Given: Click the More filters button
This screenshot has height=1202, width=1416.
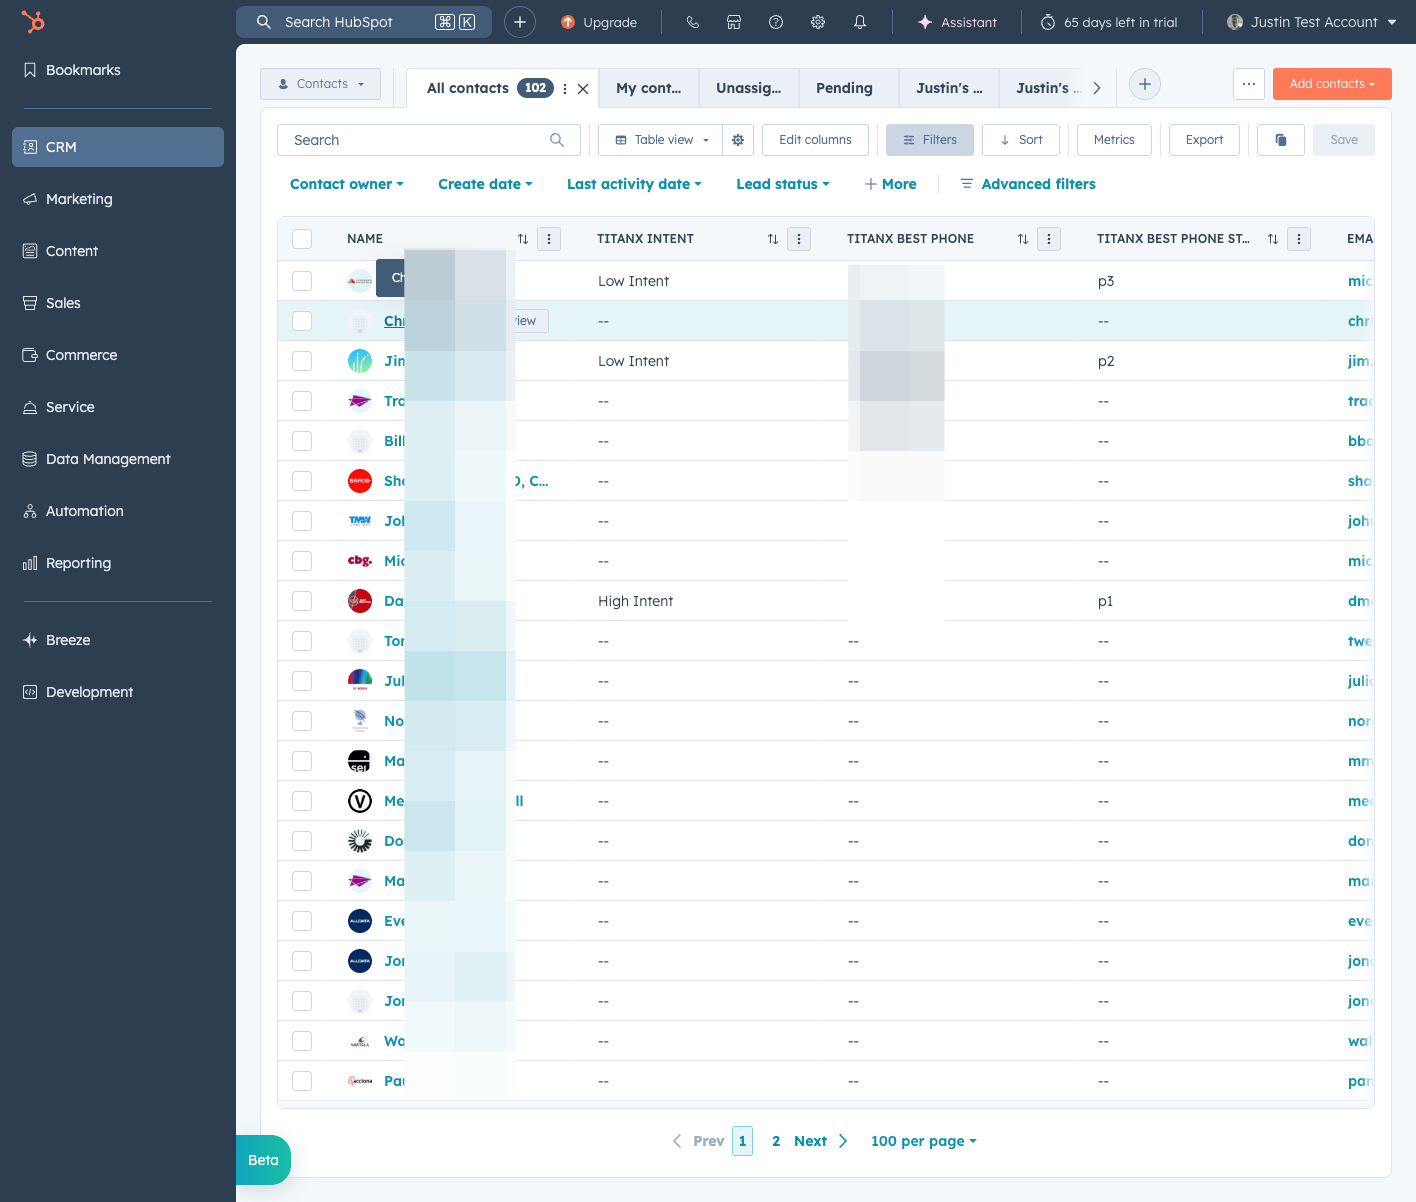Looking at the screenshot, I should pos(890,184).
